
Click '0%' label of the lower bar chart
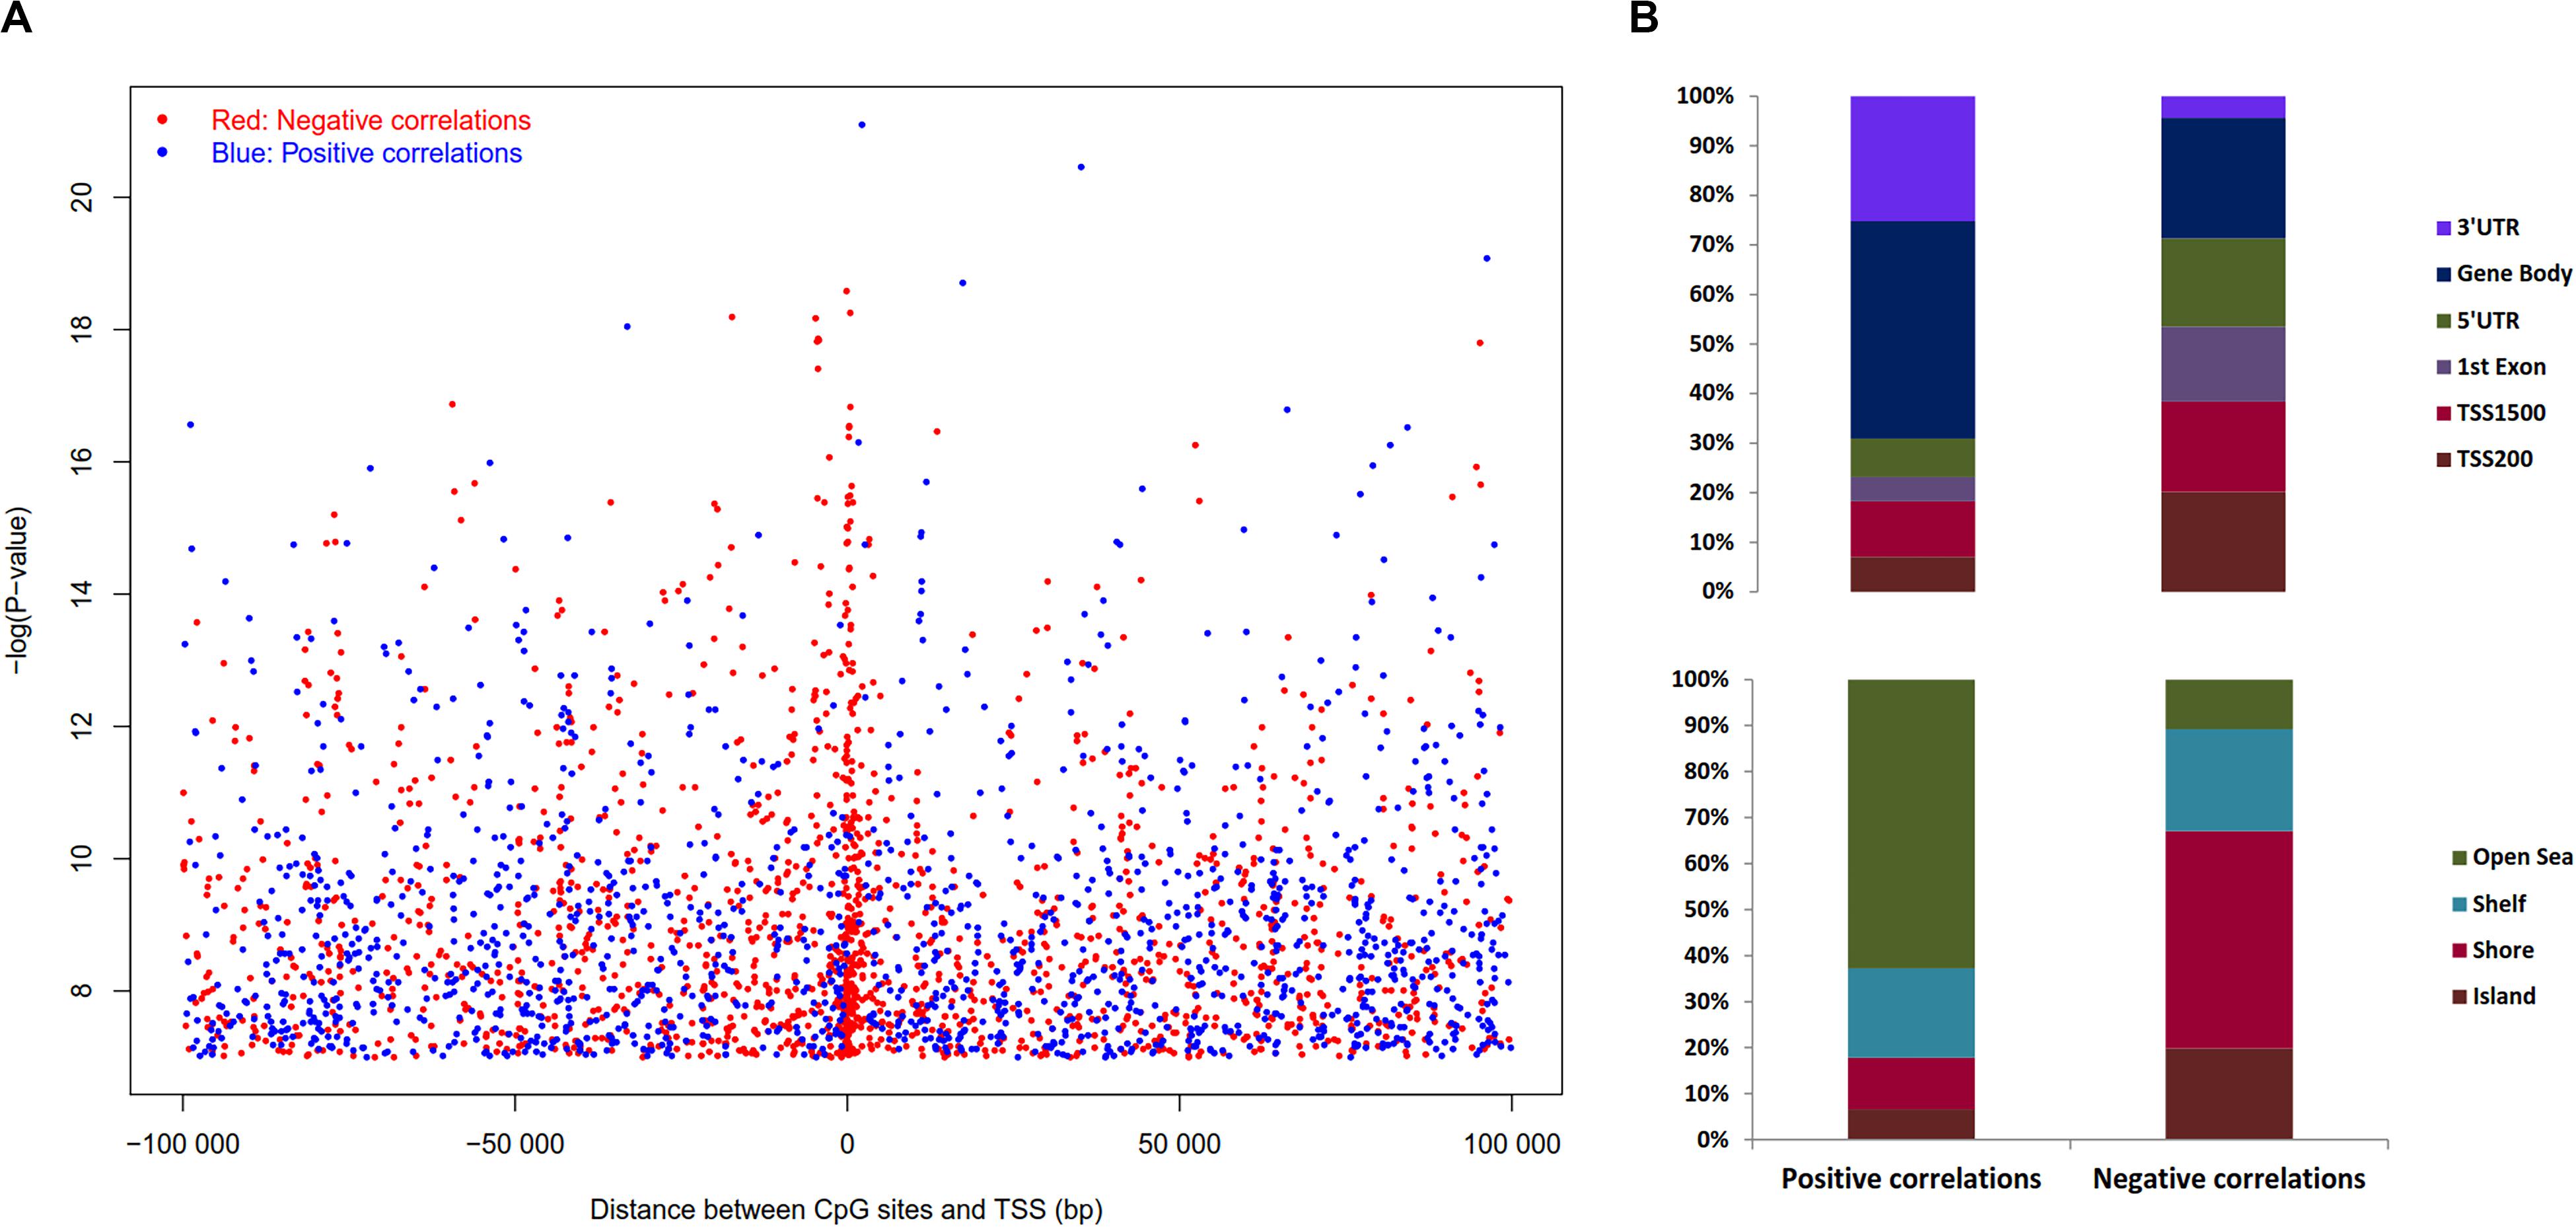(1713, 1140)
